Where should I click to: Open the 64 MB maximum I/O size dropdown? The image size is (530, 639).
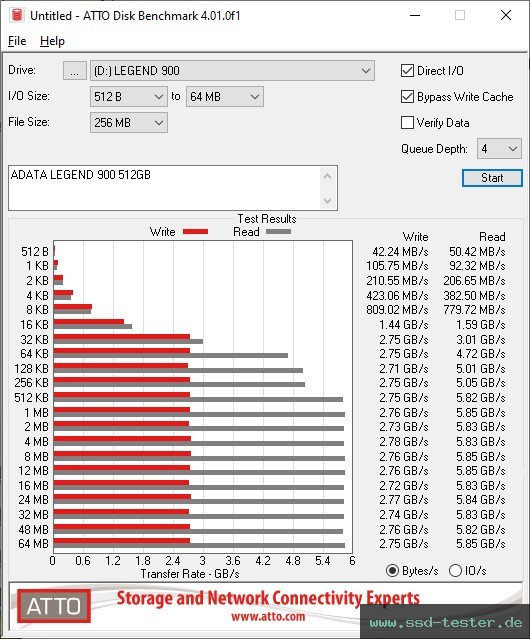click(x=225, y=97)
